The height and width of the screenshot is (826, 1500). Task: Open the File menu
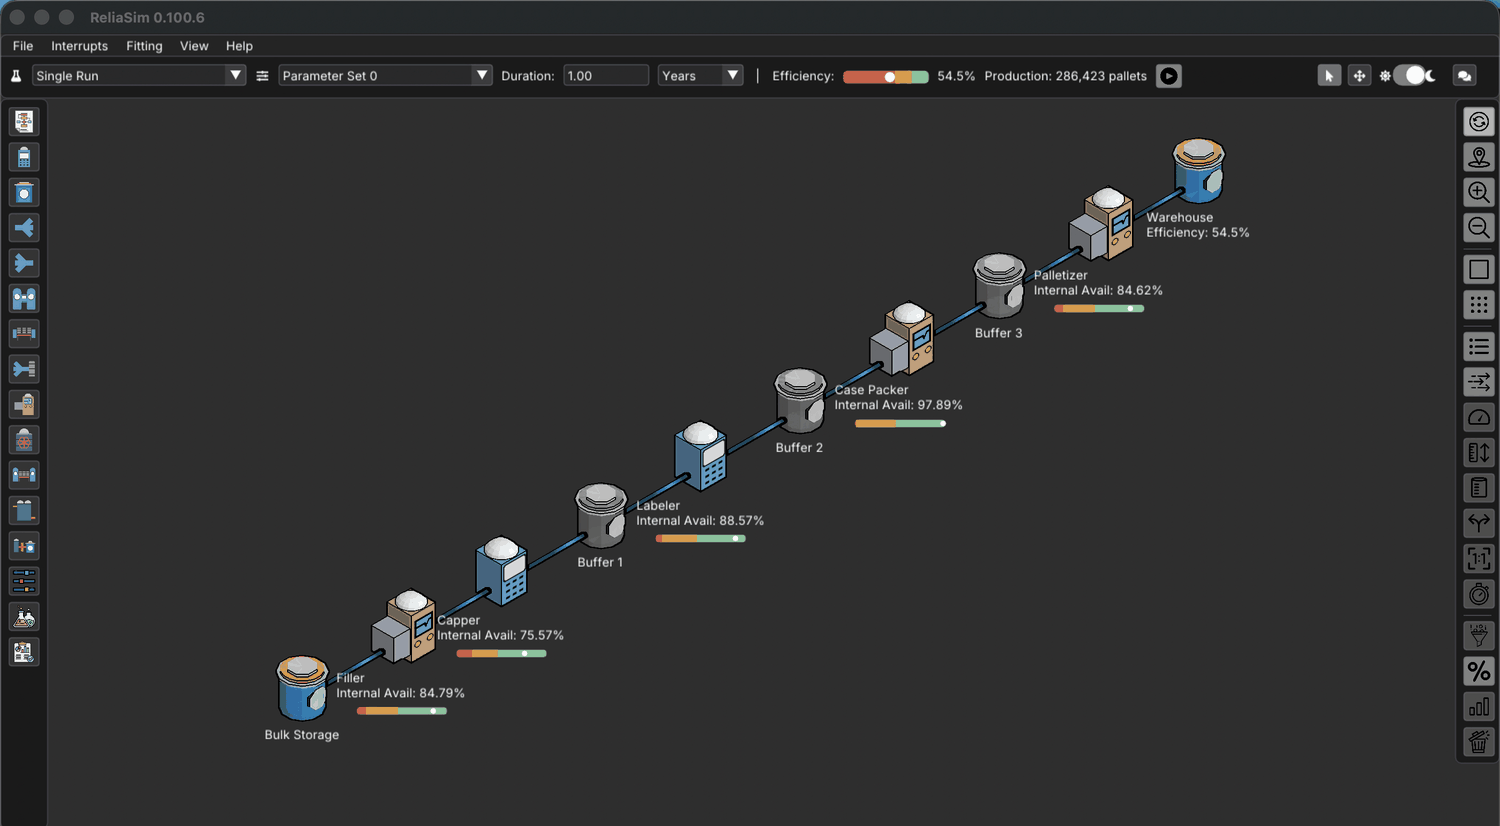23,46
